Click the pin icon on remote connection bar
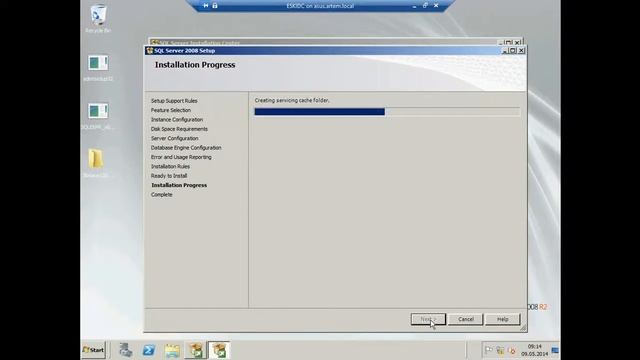The width and height of the screenshot is (640, 360). click(206, 6)
